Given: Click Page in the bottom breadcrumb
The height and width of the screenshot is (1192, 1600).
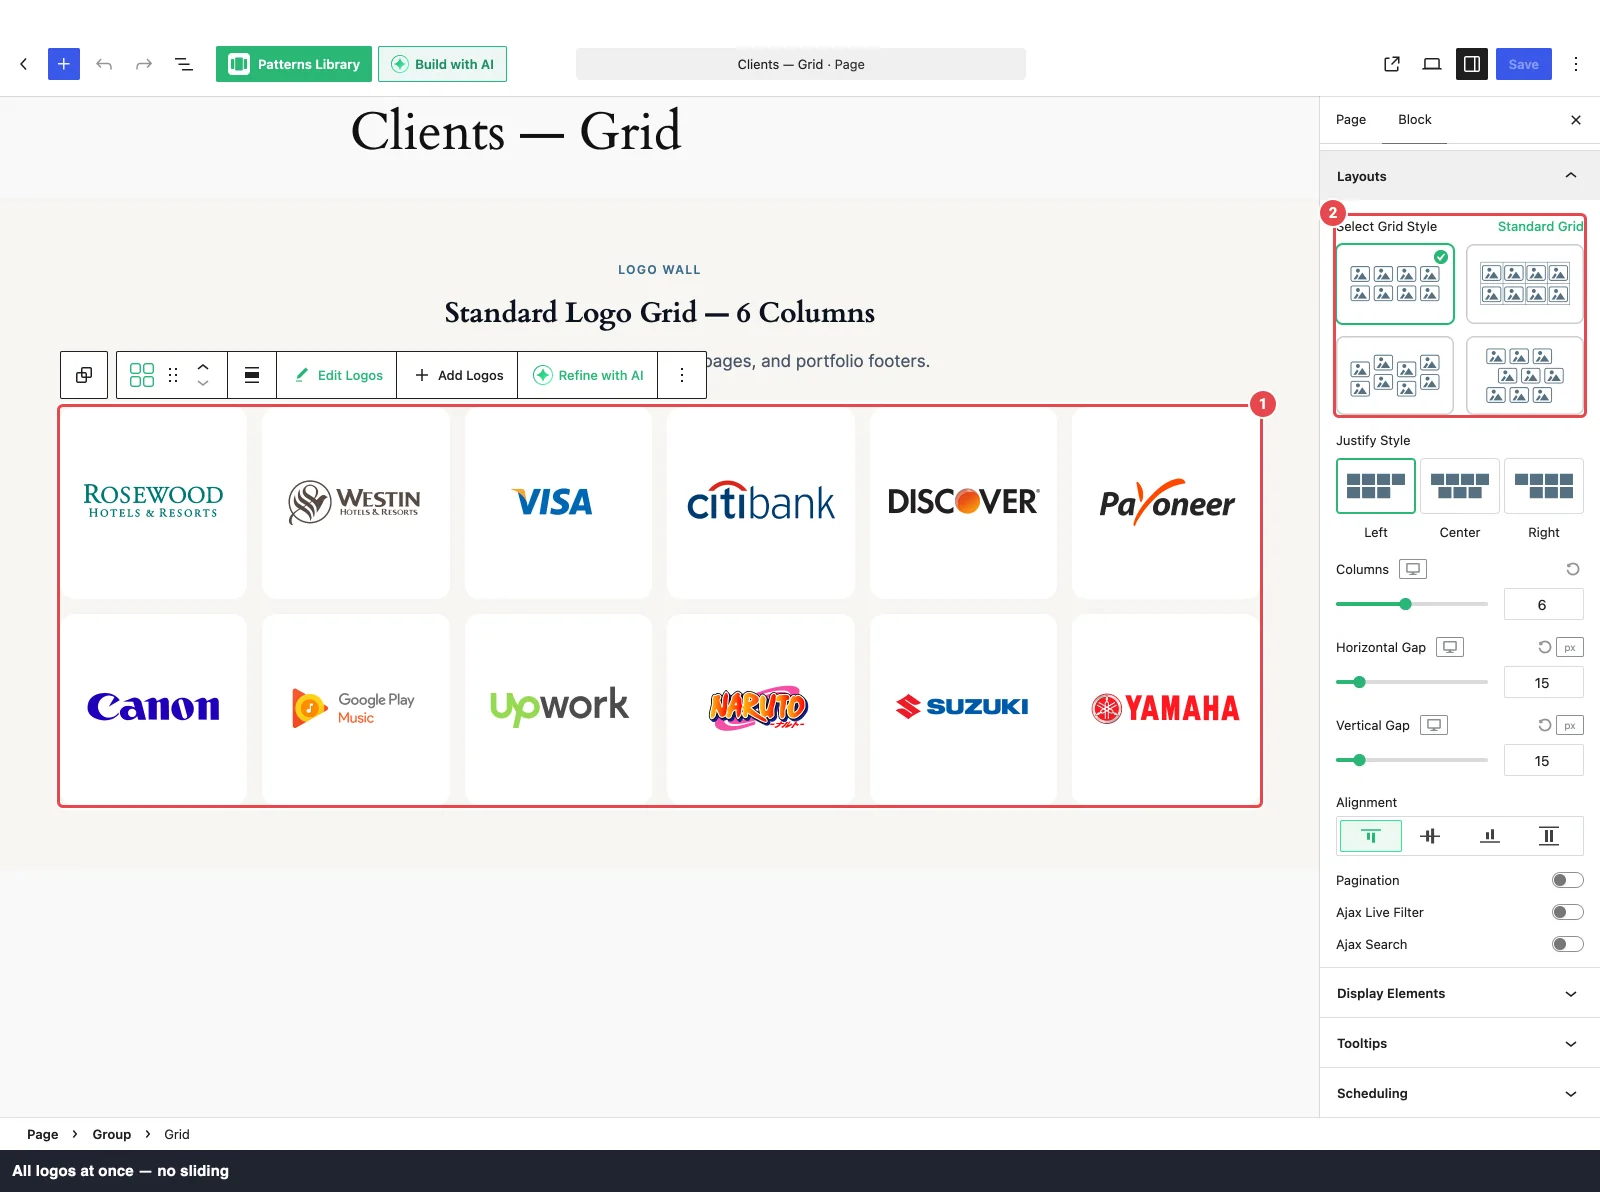Looking at the screenshot, I should click(43, 1134).
